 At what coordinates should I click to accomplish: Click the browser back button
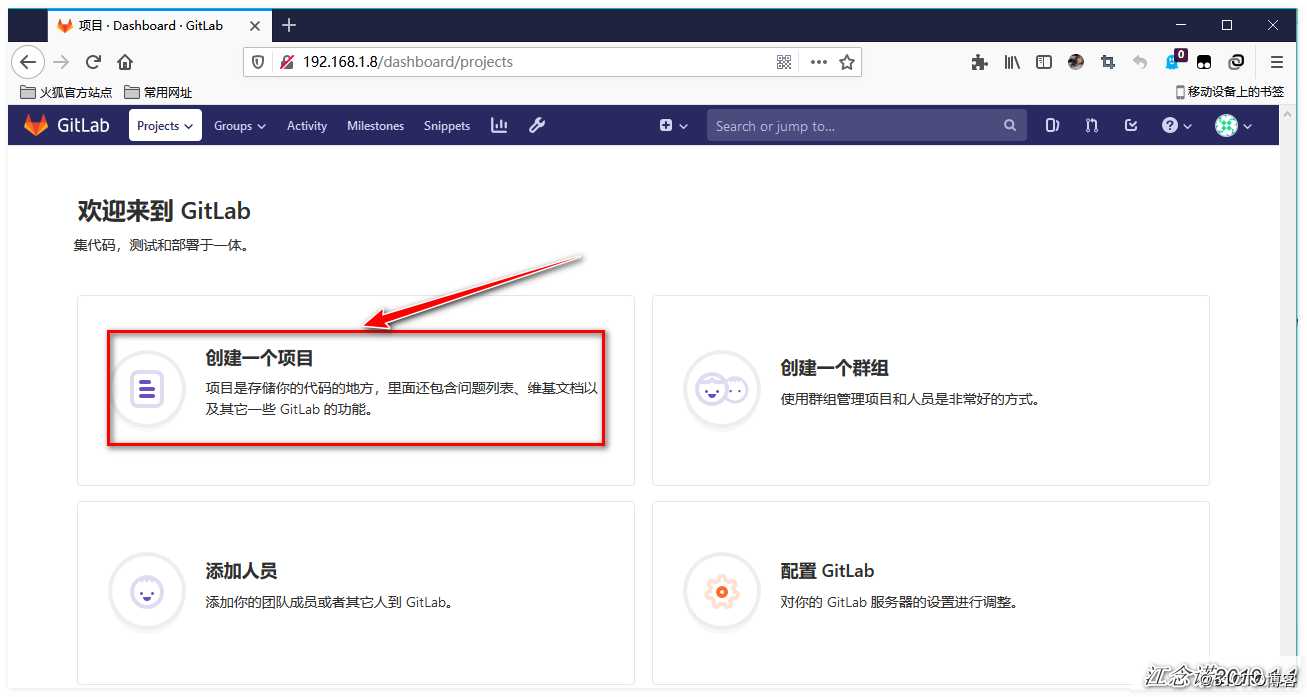click(28, 62)
